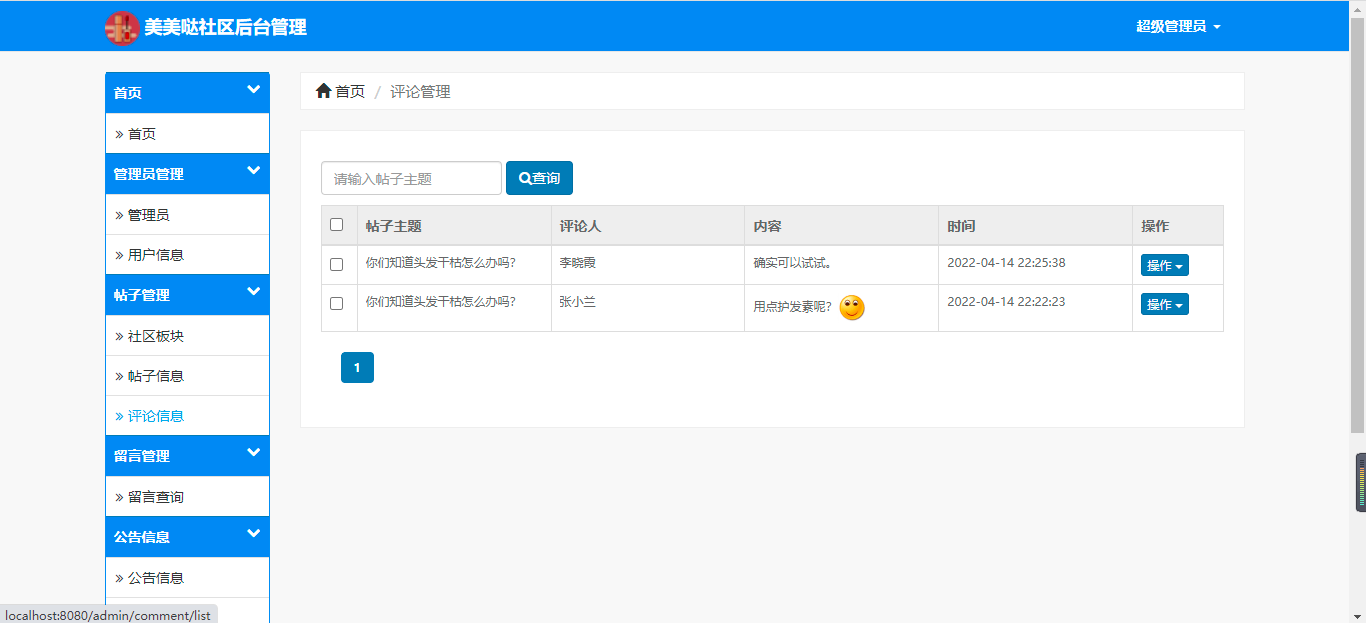Click the smiley emoji in 张小兰's comment

pos(851,308)
